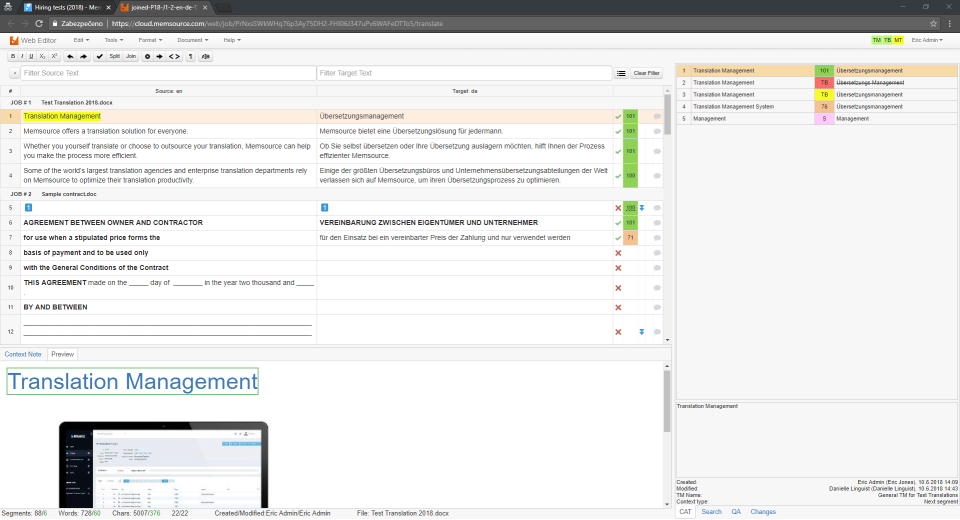Click the Clear Filter button
The width and height of the screenshot is (960, 520).
646,73
